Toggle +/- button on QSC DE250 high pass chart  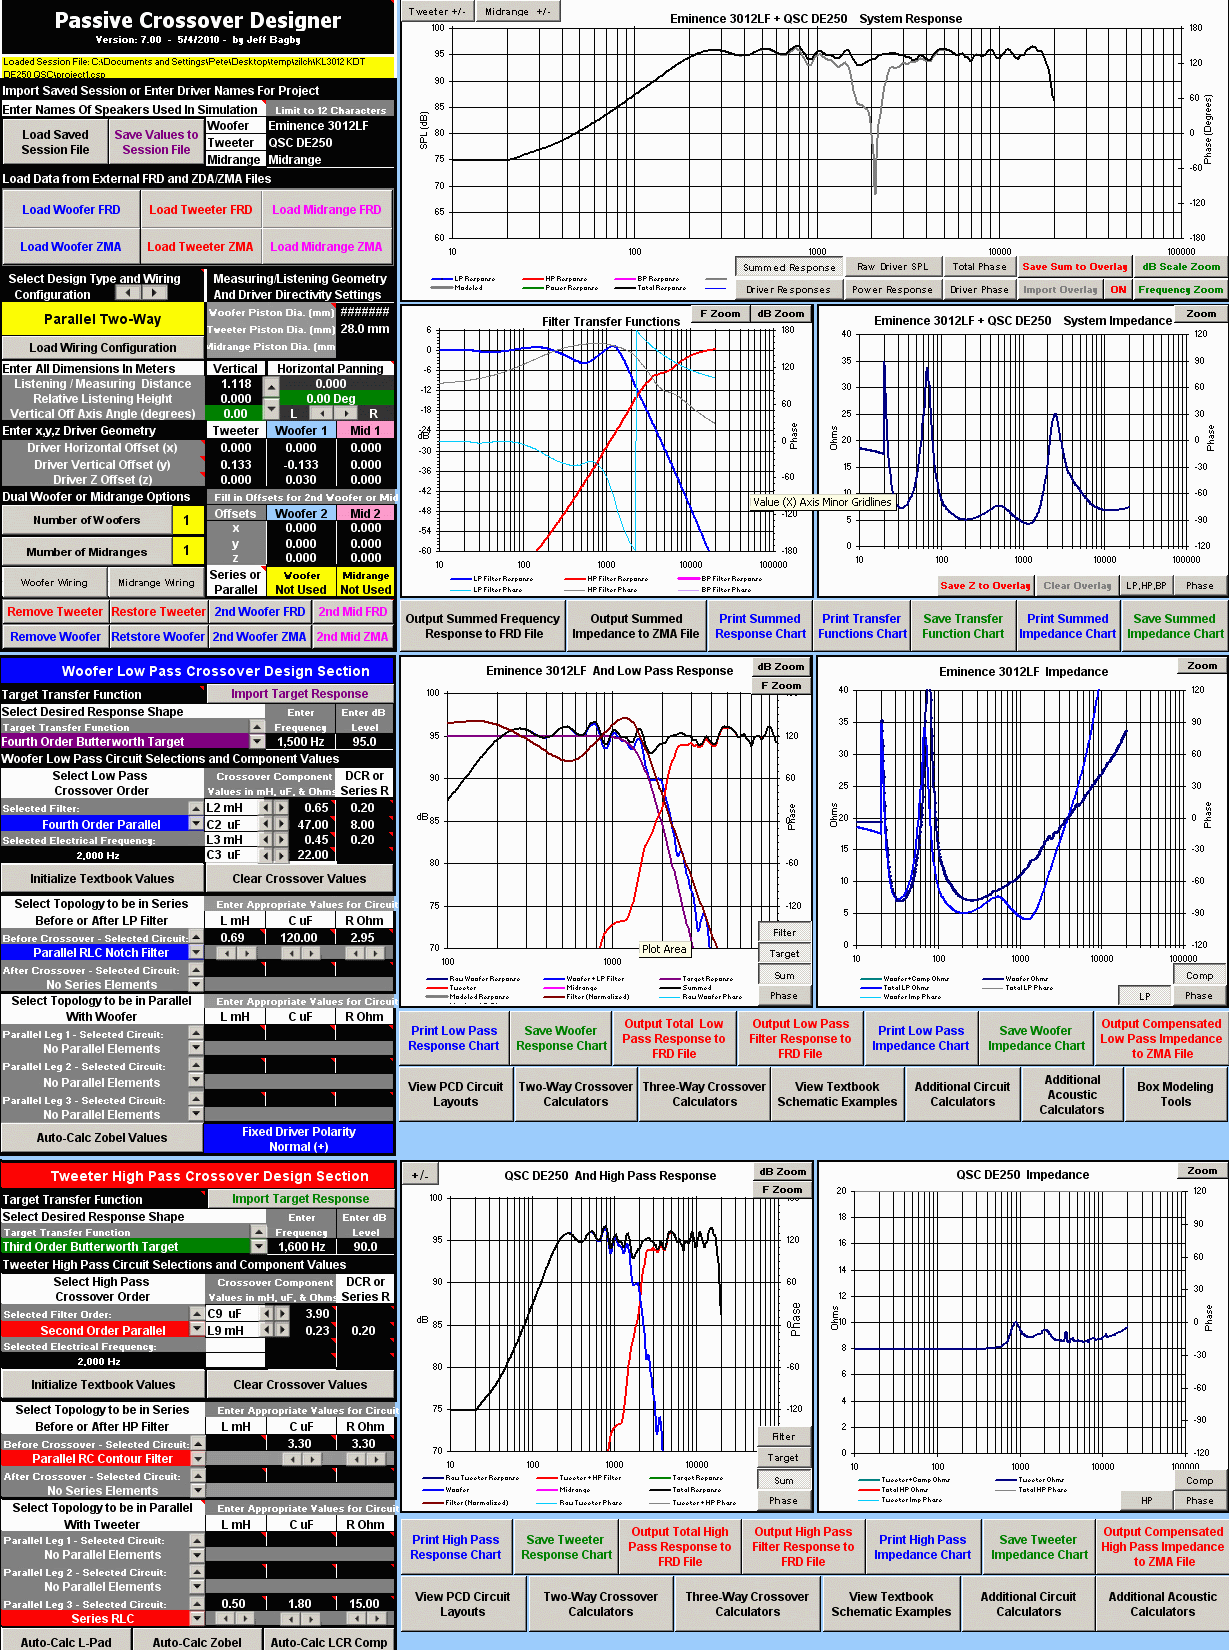(x=420, y=1175)
